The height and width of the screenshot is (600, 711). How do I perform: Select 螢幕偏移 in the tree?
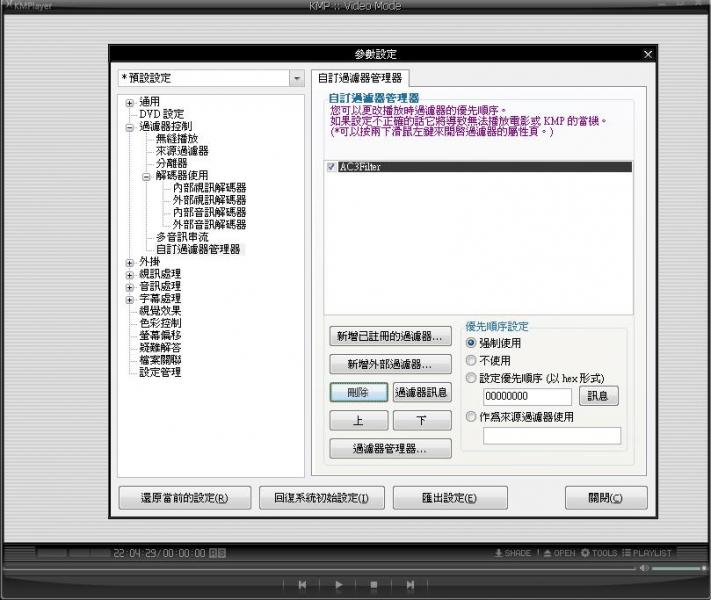click(x=160, y=335)
